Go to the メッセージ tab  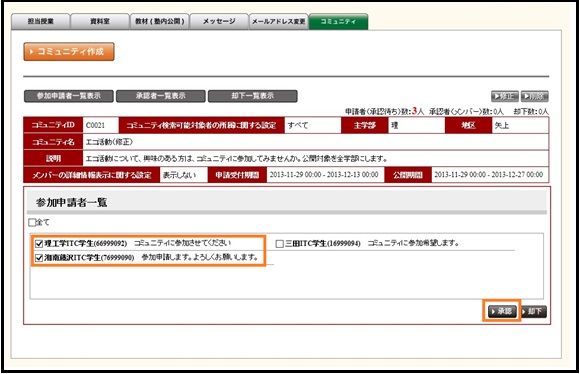(x=219, y=21)
